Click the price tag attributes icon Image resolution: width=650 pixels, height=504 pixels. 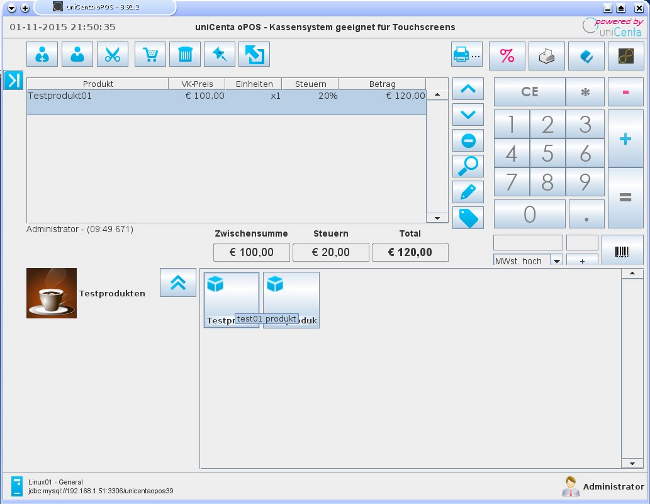[468, 217]
